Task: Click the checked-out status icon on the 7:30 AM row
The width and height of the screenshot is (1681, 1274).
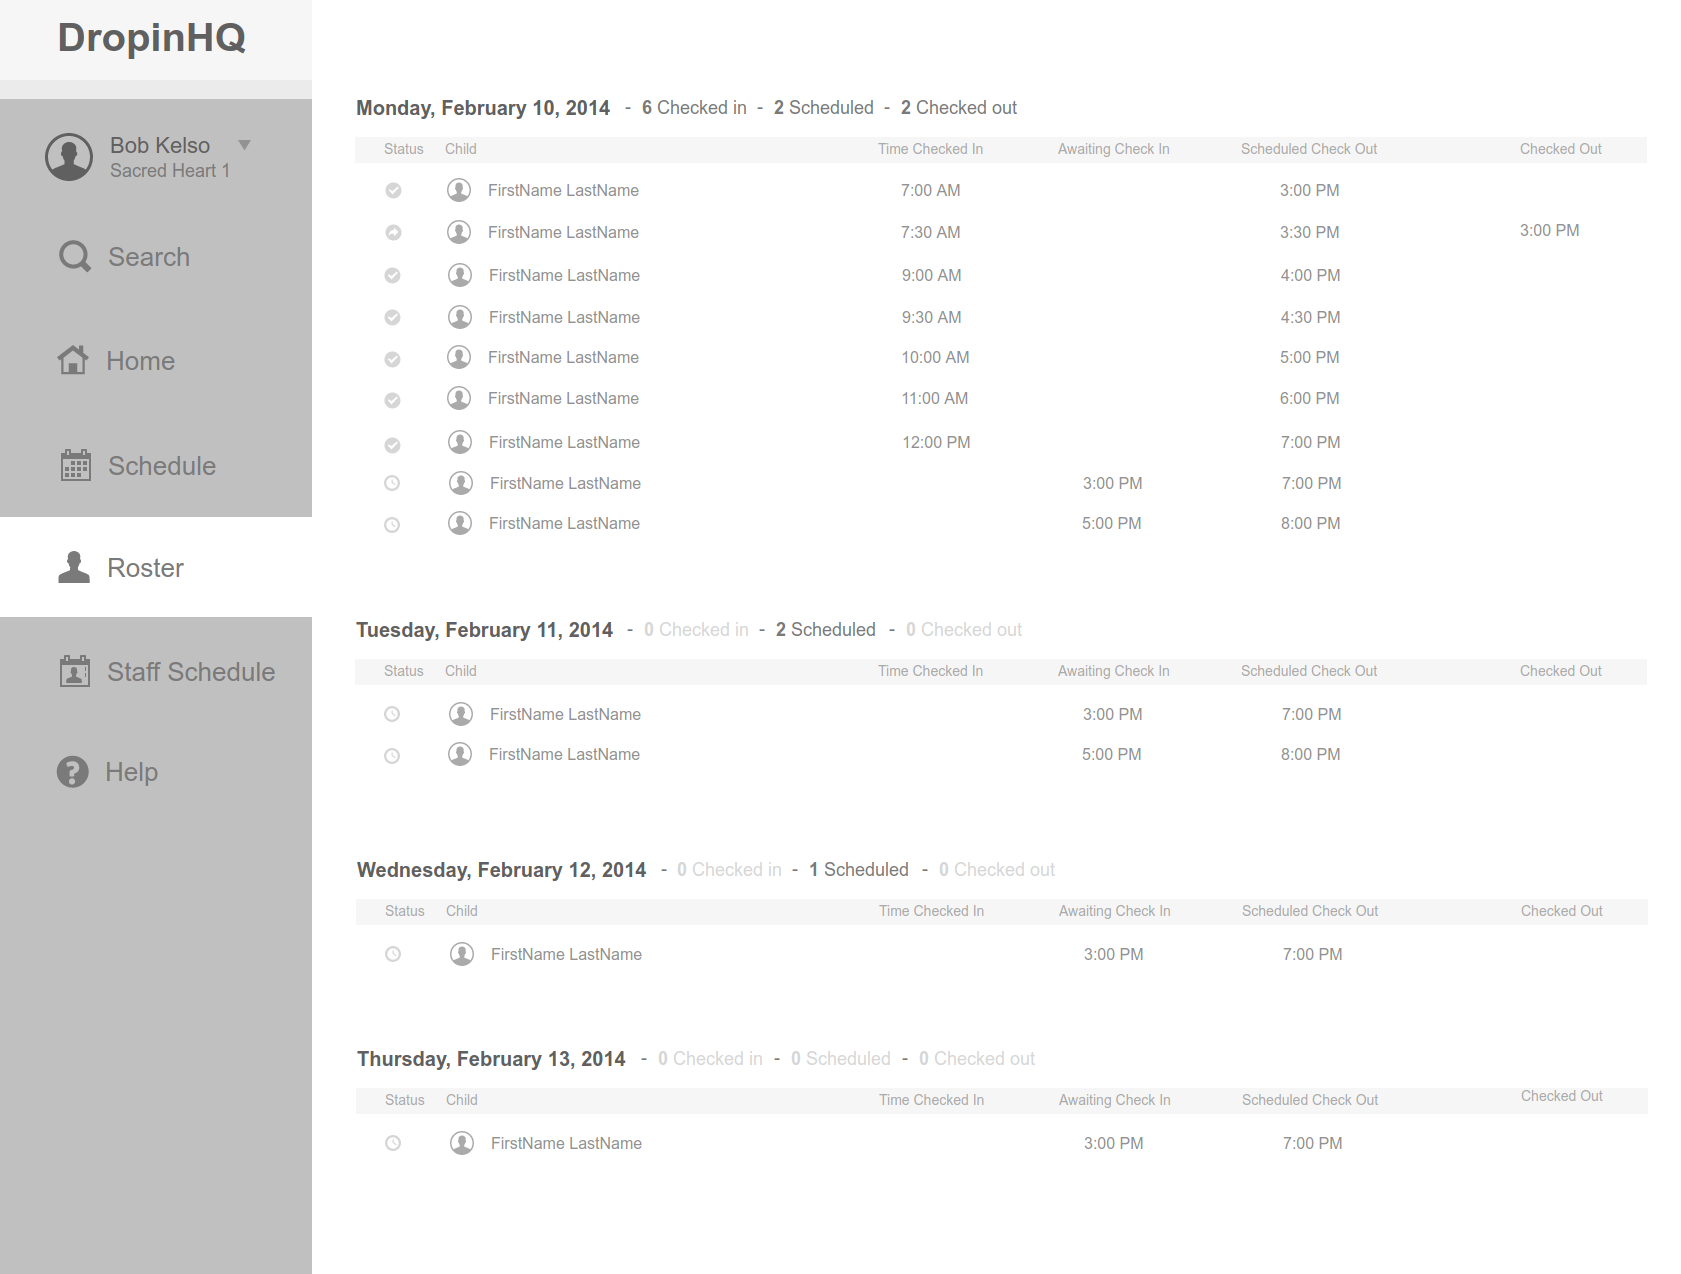Action: point(394,232)
